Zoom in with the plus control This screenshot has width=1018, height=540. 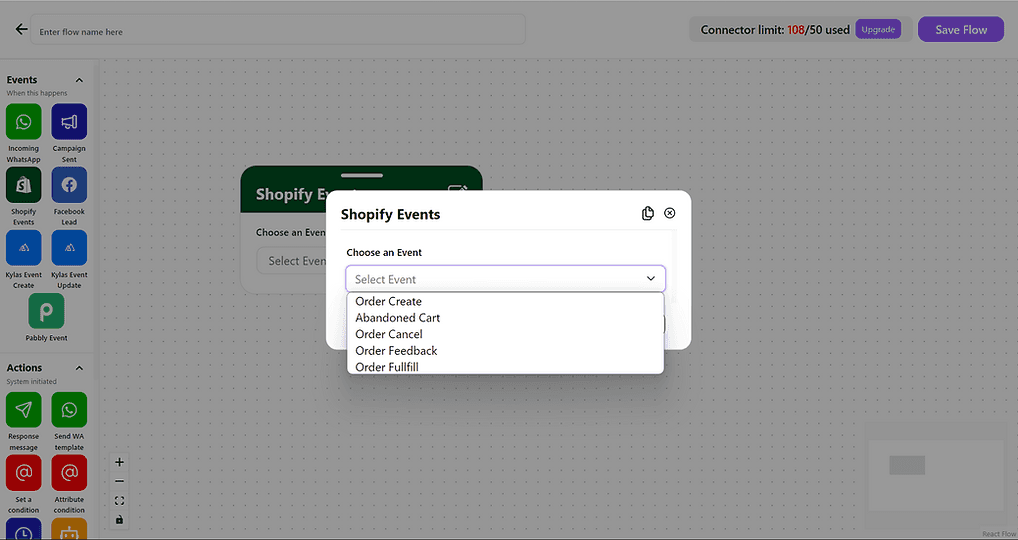119,462
